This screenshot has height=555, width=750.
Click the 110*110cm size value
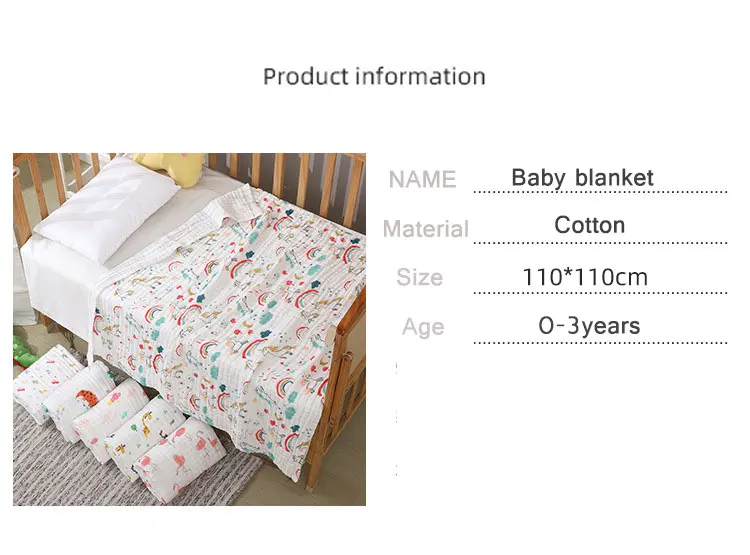click(x=585, y=277)
